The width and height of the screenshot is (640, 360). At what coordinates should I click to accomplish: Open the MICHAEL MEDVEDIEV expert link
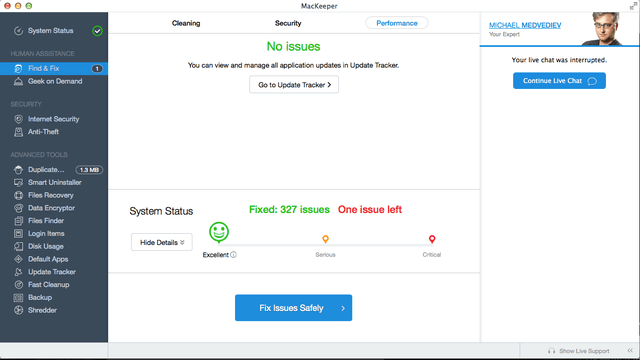tap(525, 25)
